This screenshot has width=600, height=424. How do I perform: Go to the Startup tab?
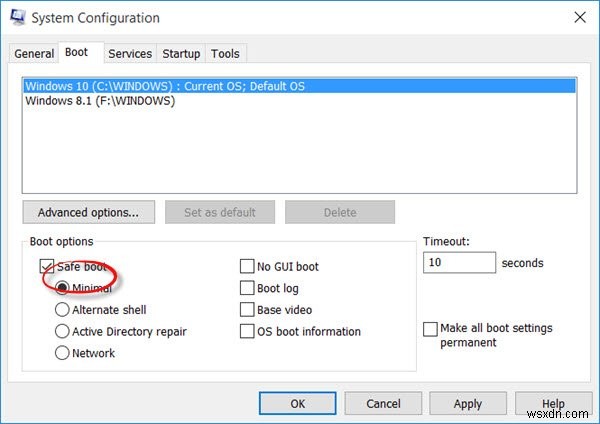pos(181,54)
